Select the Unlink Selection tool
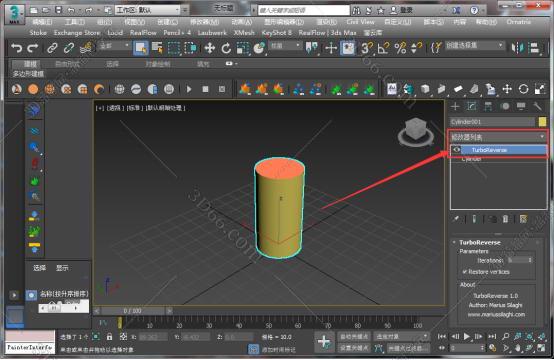Viewport: 554px width, 360px height. click(x=69, y=48)
